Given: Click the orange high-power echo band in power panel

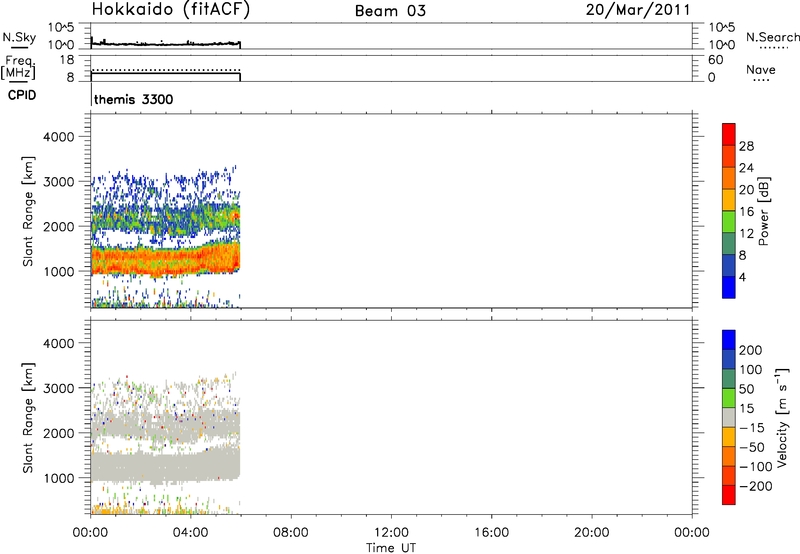Looking at the screenshot, I should pos(165,259).
